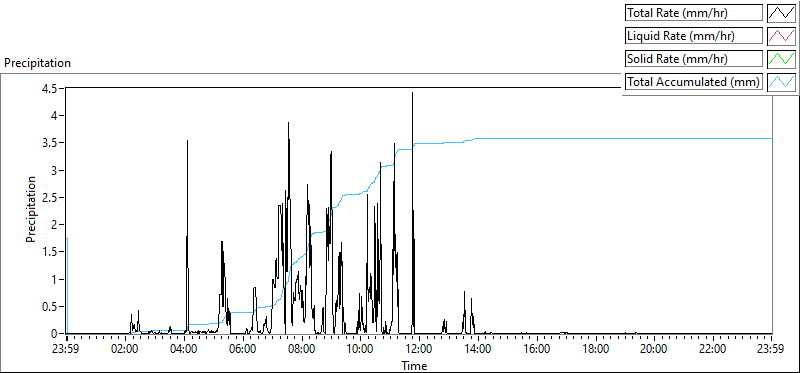Open the Total Rate plot style icon

pyautogui.click(x=782, y=13)
